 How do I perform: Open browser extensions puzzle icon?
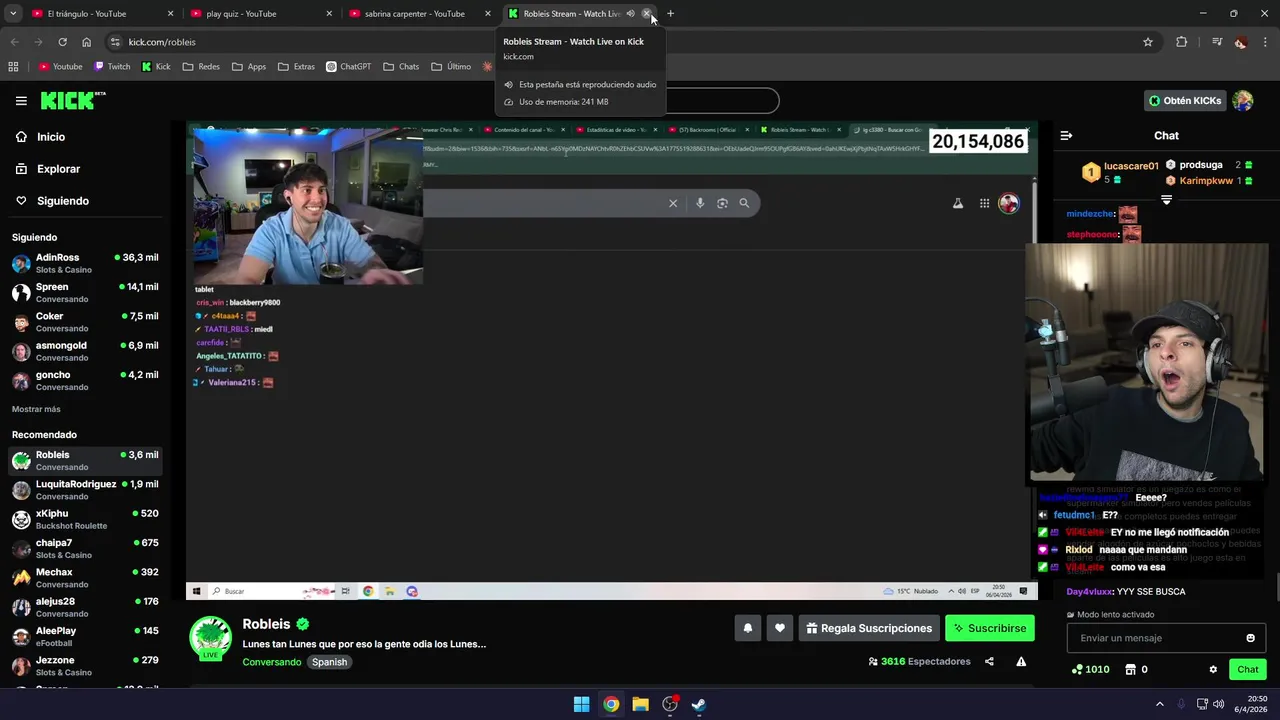tap(1182, 42)
